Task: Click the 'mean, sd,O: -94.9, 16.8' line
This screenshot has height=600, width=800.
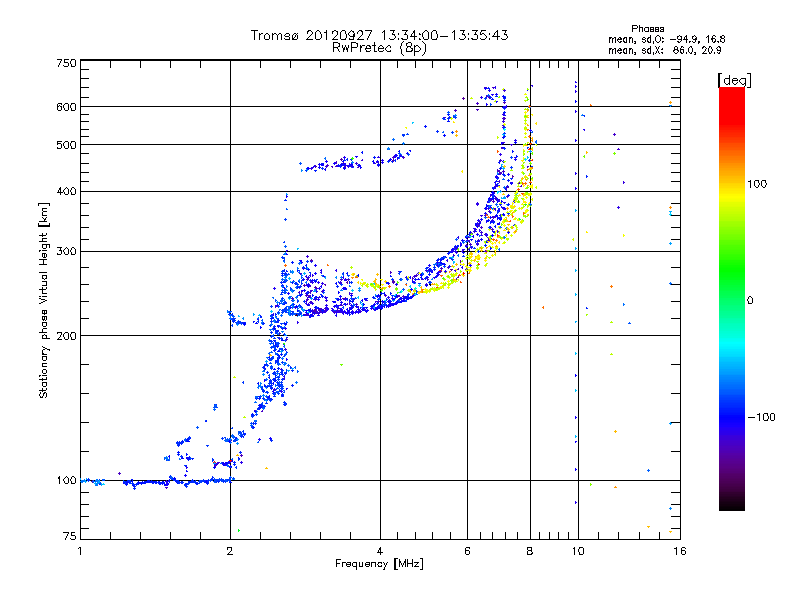Action: tap(666, 39)
